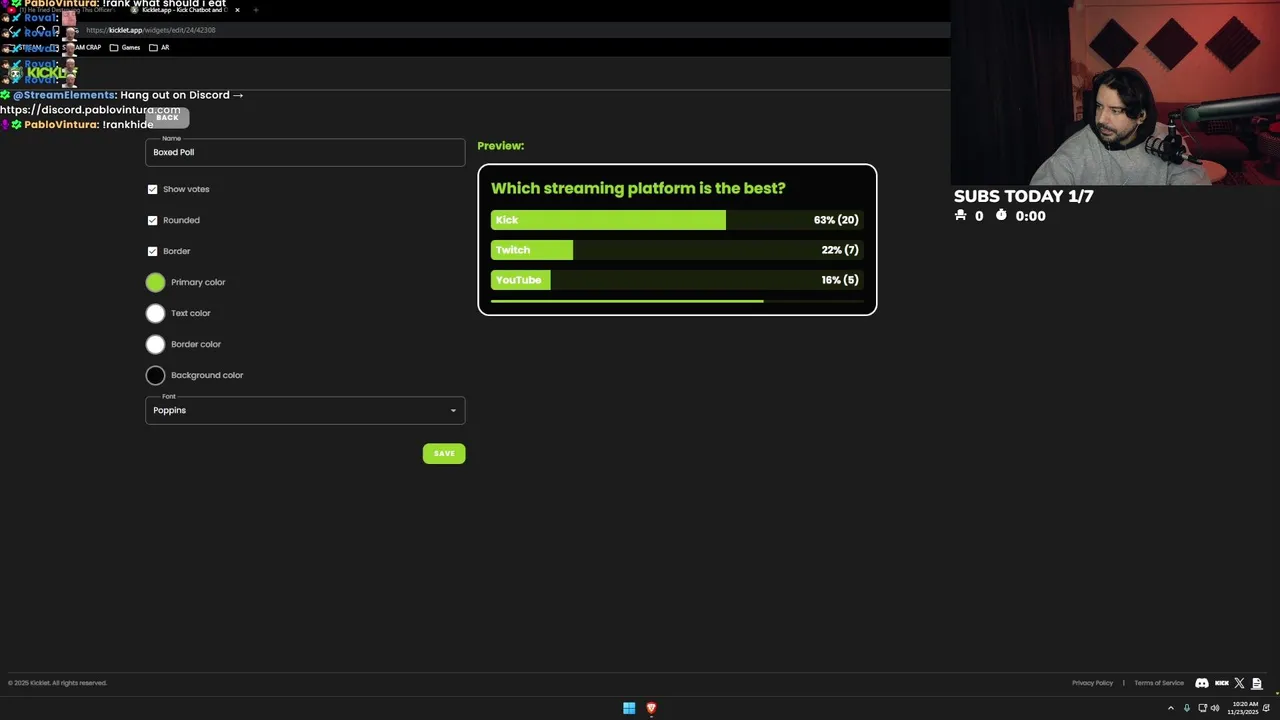This screenshot has width=1280, height=720.
Task: Click the poll timer progress bar in the preview
Action: point(677,301)
